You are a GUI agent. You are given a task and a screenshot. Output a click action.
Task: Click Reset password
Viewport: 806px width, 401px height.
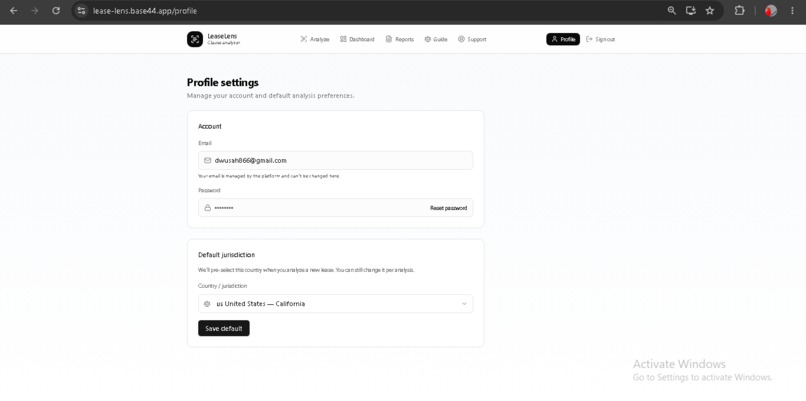point(448,208)
